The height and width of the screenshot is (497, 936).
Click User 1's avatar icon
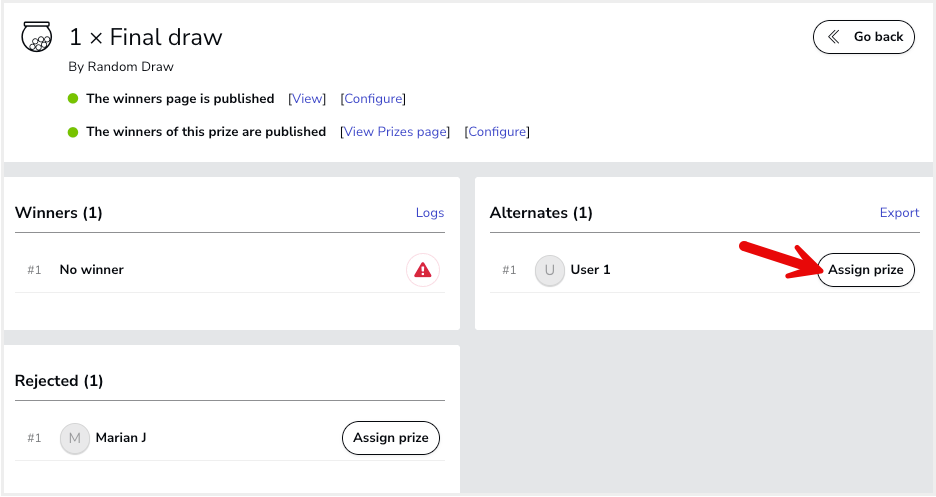click(550, 270)
